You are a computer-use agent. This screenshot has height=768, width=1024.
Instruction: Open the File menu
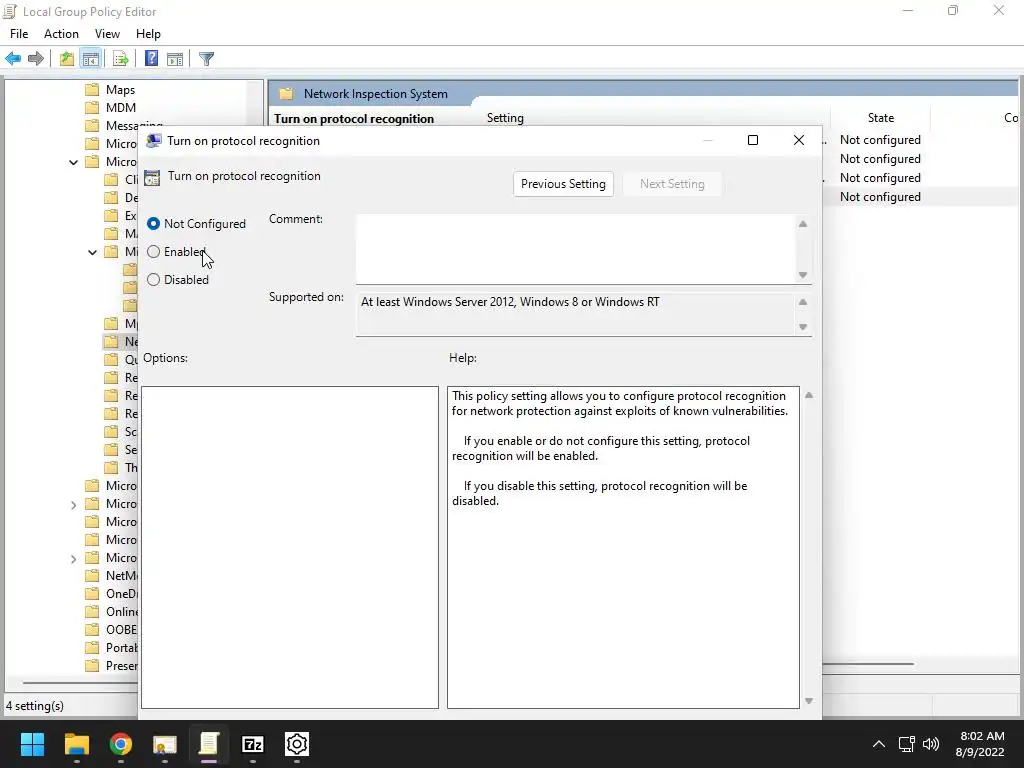click(x=19, y=34)
